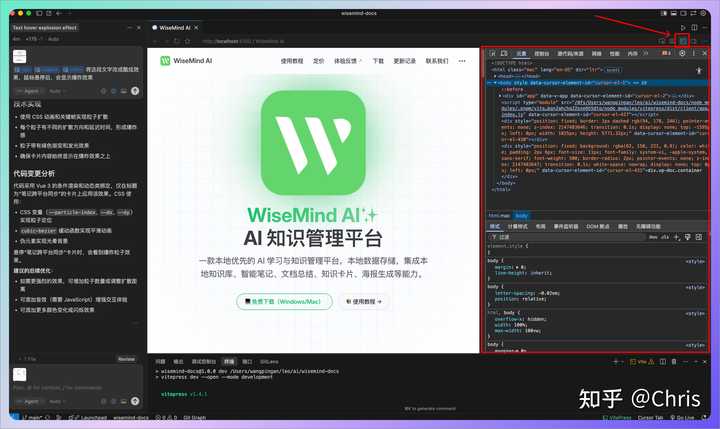The width and height of the screenshot is (720, 429).
Task: Open the 更新记录 changelog nav link
Action: 405,61
